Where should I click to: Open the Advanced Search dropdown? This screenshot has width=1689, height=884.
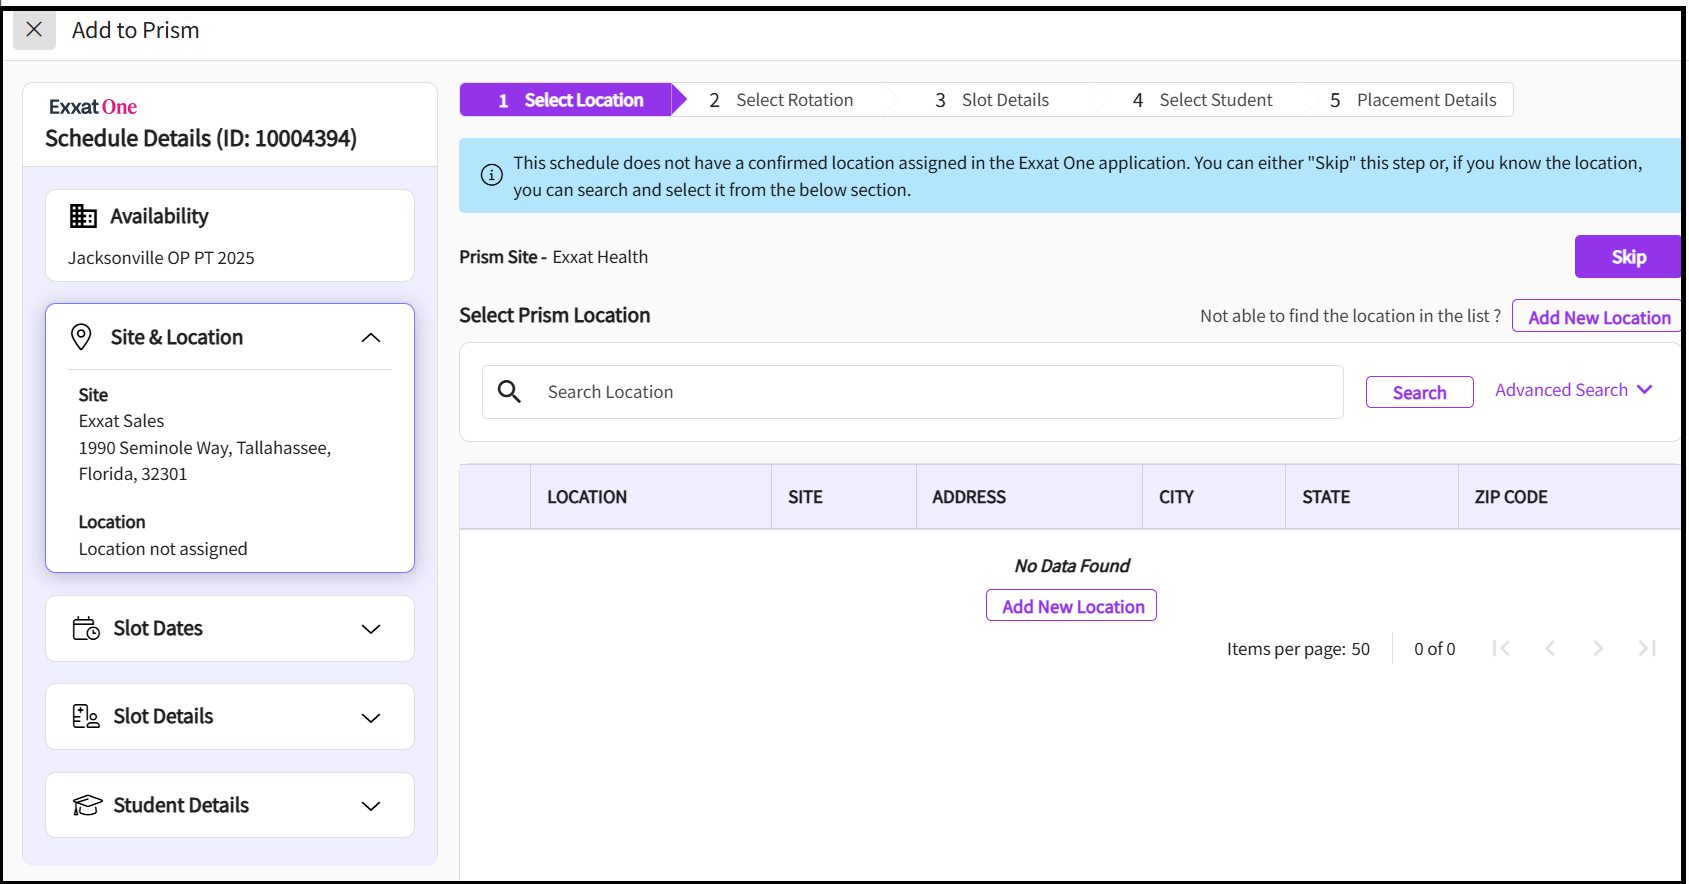(x=1573, y=390)
